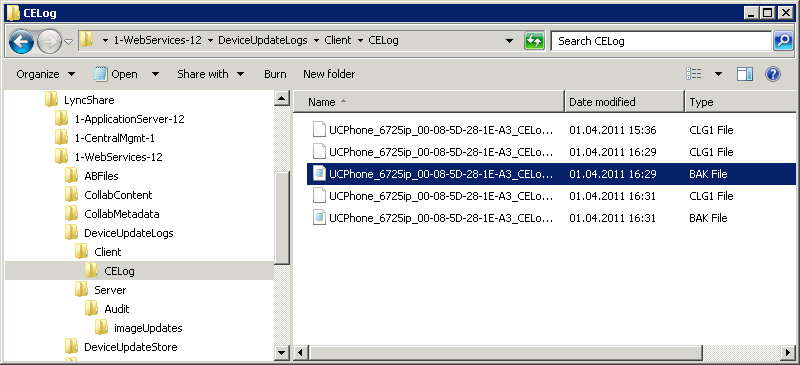800x365 pixels.
Task: Select CLG1 file modified 16:31
Action: [551, 196]
